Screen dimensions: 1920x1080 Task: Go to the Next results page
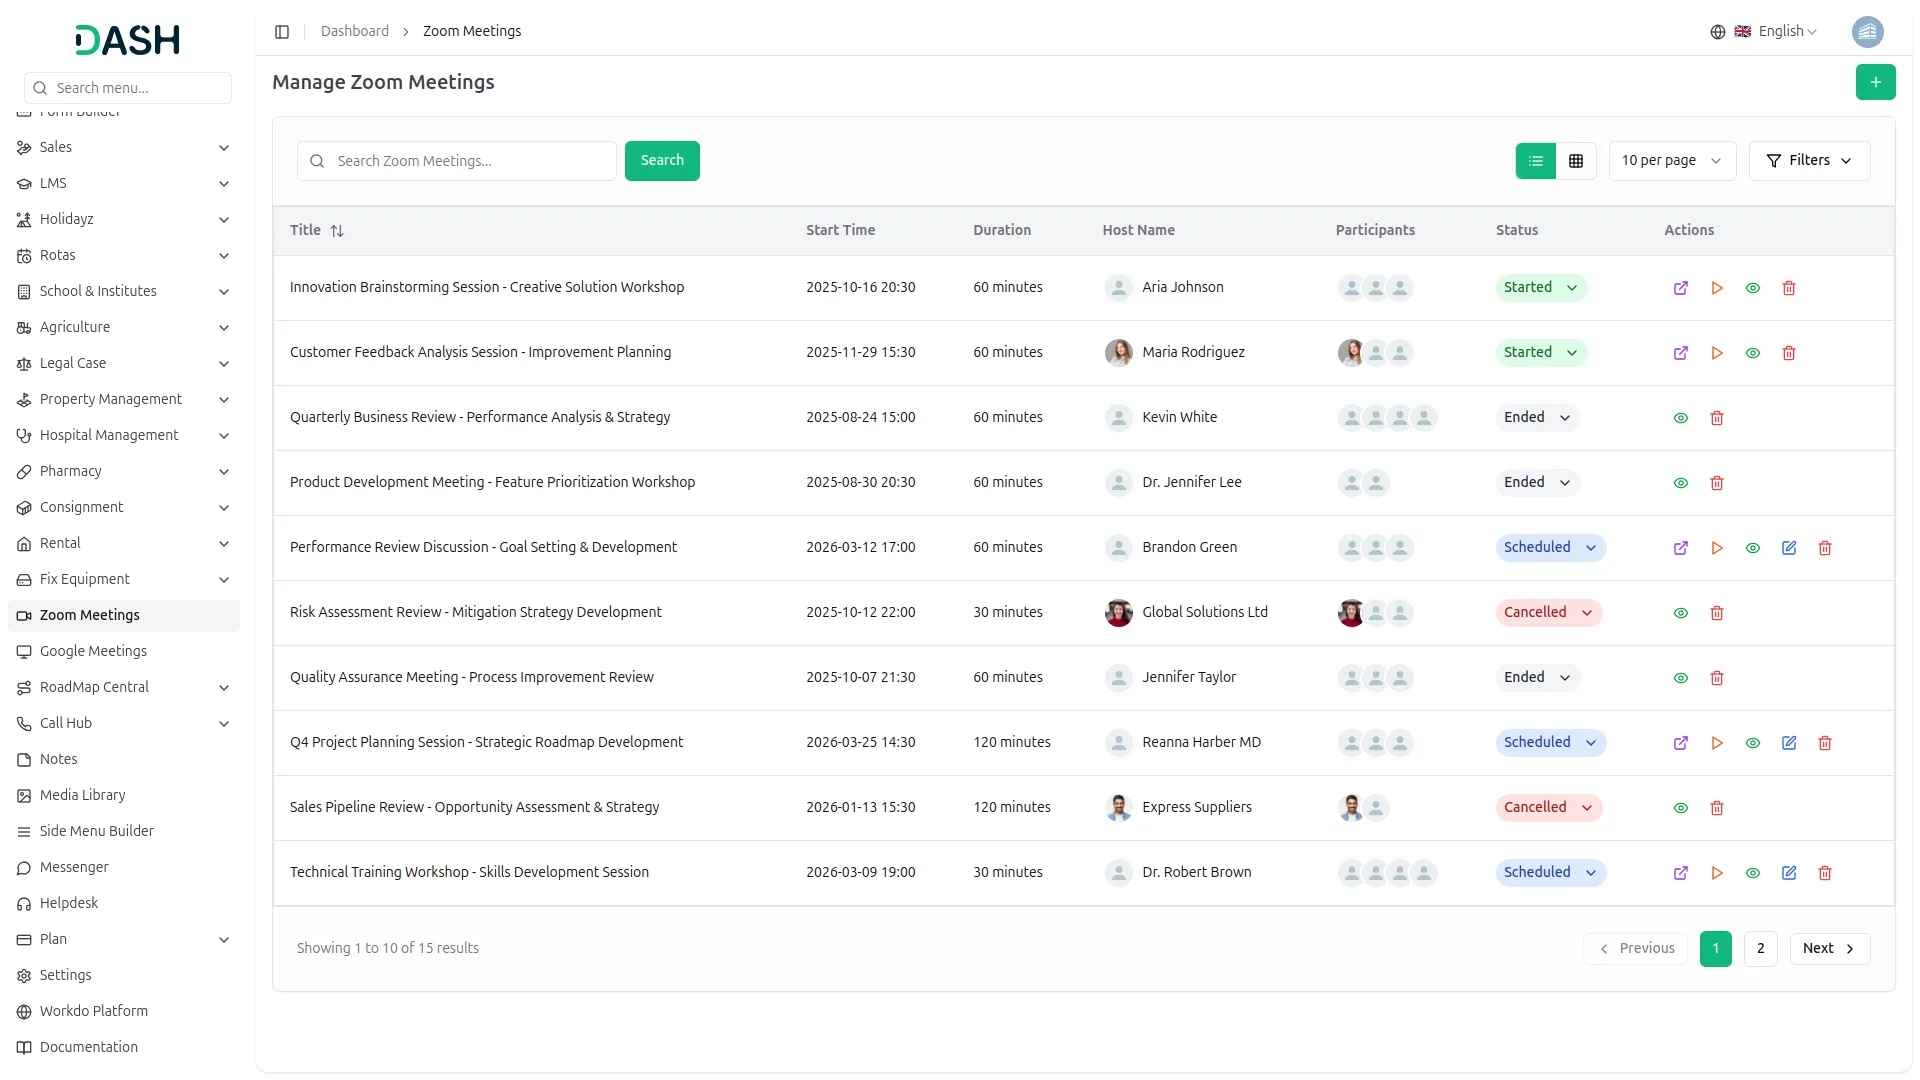coord(1828,948)
